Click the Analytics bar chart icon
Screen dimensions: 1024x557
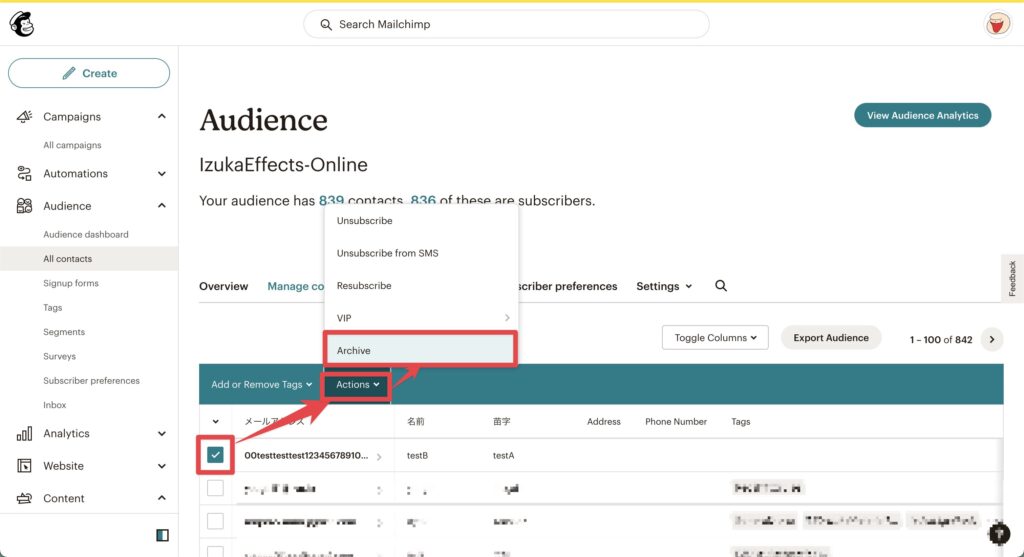coord(24,434)
